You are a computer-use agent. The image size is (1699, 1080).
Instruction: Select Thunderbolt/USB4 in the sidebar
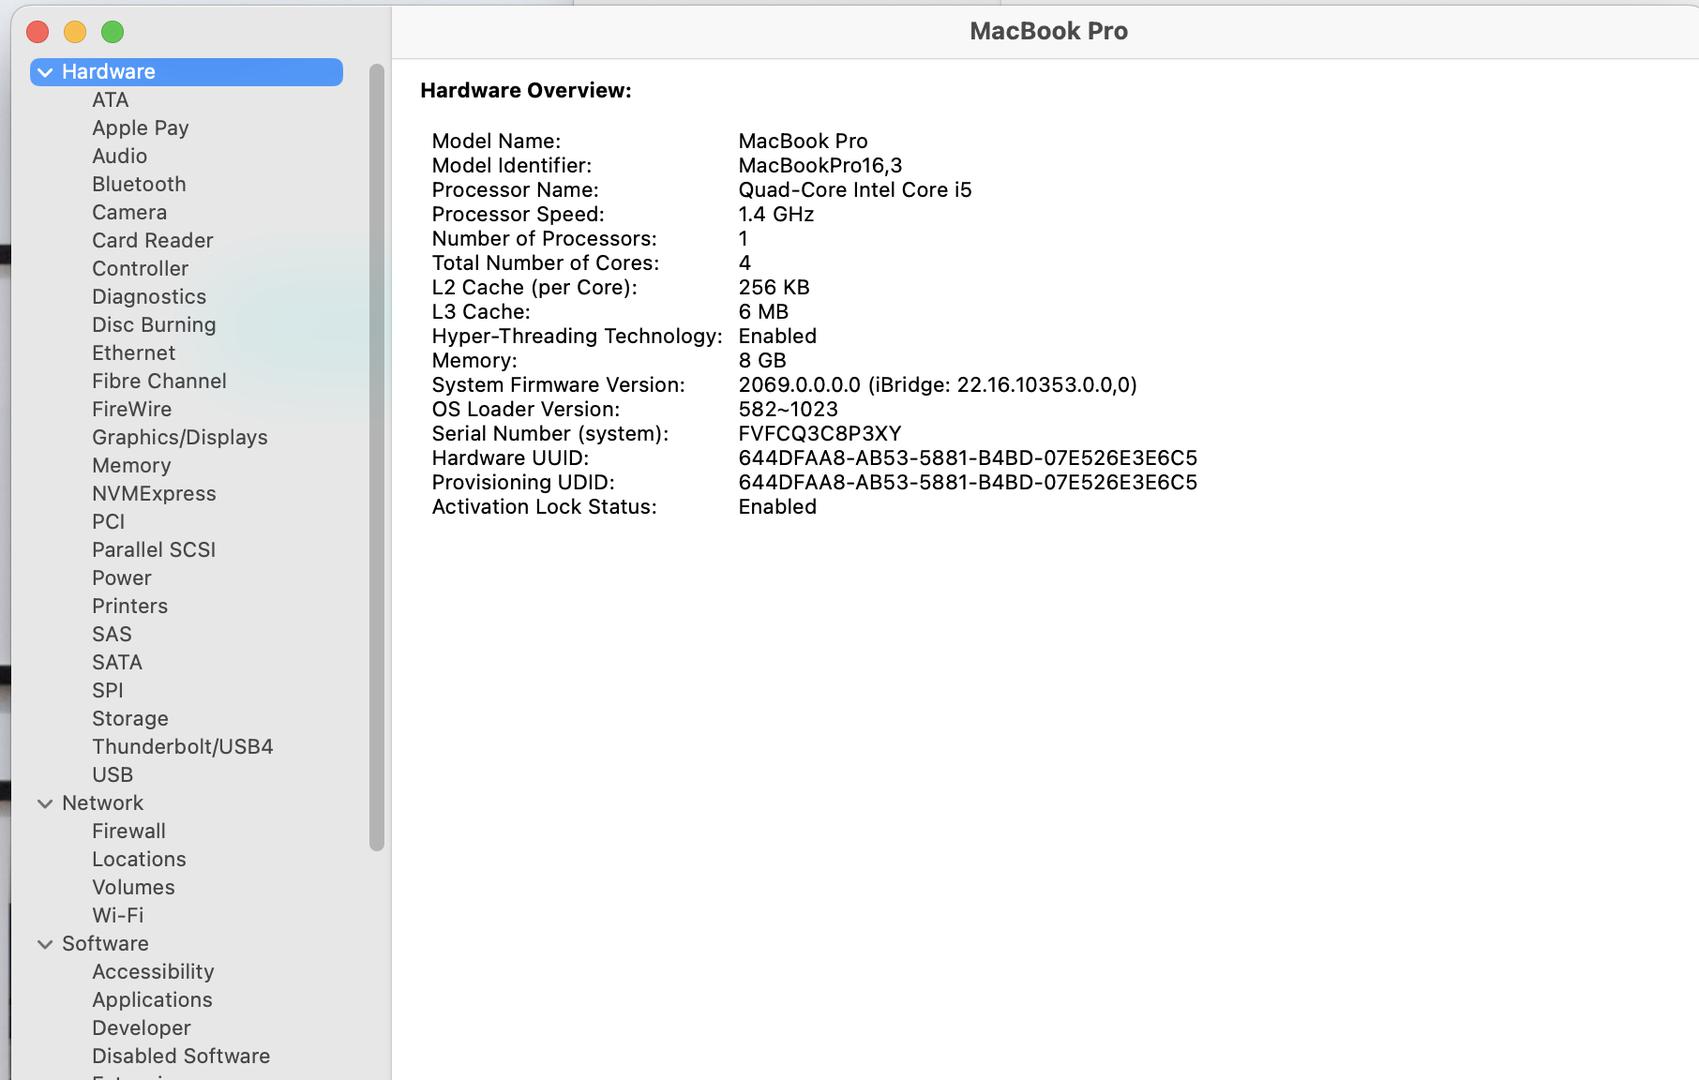click(183, 747)
